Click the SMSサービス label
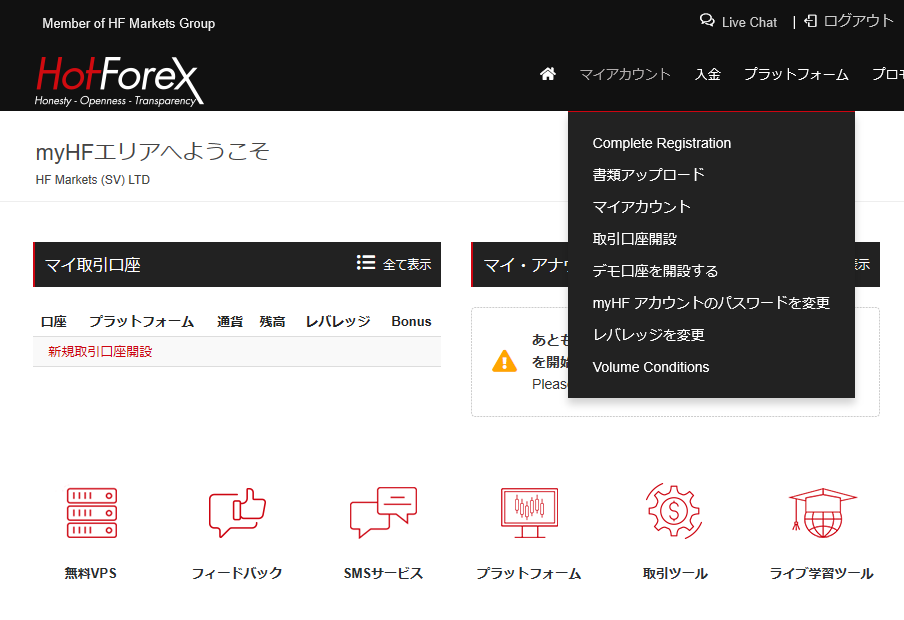The width and height of the screenshot is (904, 620). point(383,573)
